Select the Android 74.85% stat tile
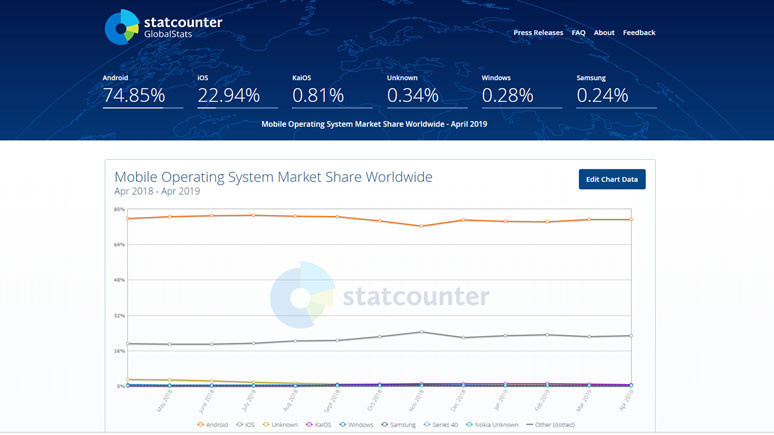 (142, 92)
